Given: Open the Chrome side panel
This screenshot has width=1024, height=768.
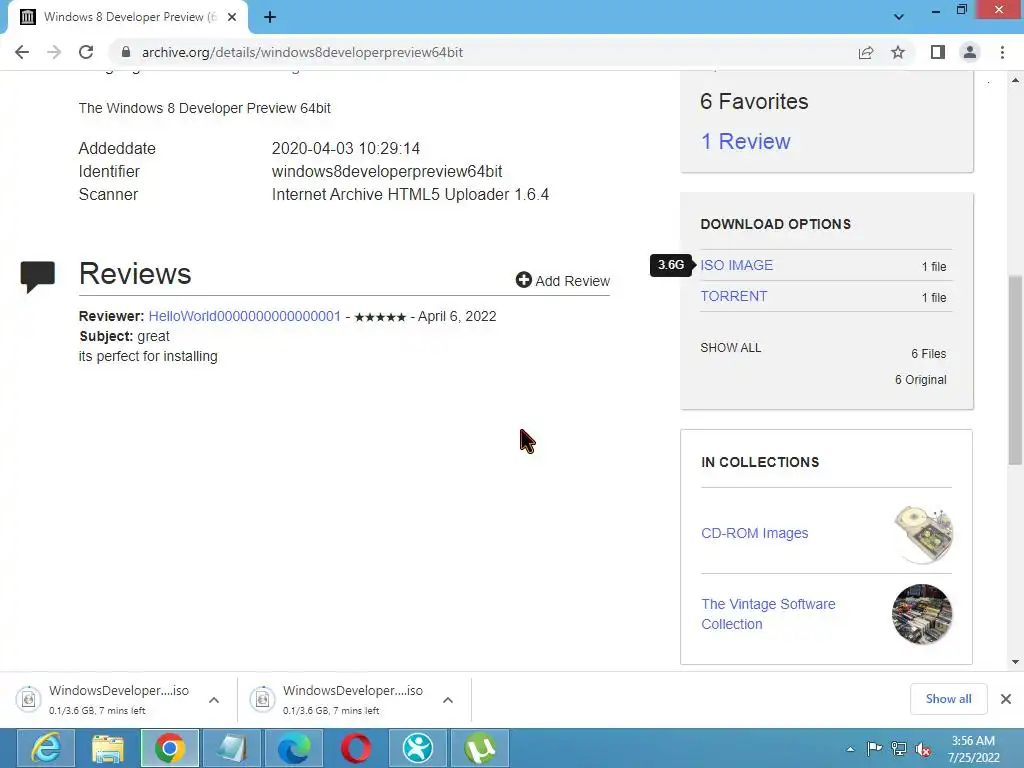Looking at the screenshot, I should tap(938, 52).
